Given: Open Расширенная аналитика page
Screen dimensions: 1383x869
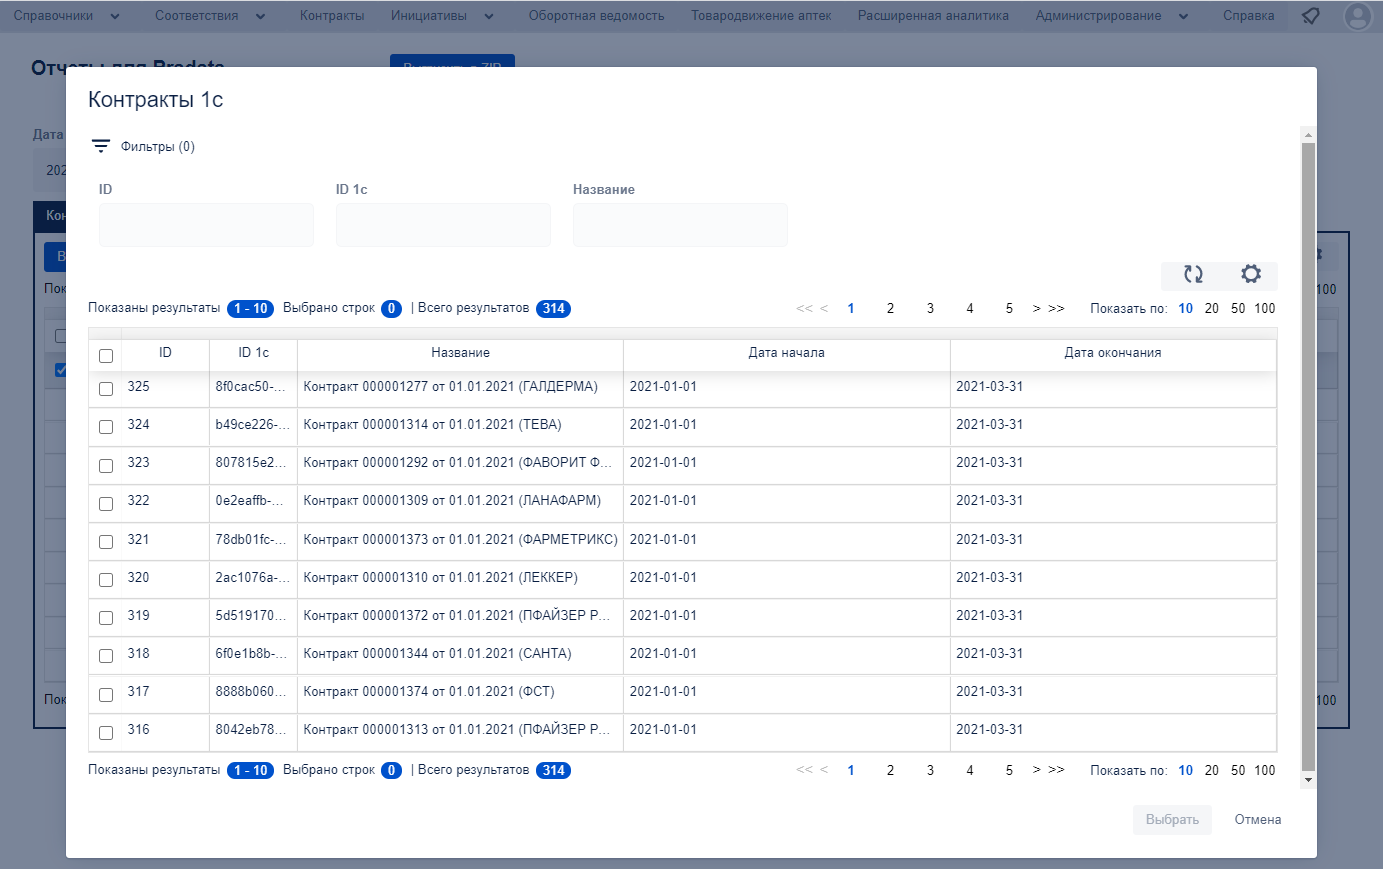Looking at the screenshot, I should 933,16.
